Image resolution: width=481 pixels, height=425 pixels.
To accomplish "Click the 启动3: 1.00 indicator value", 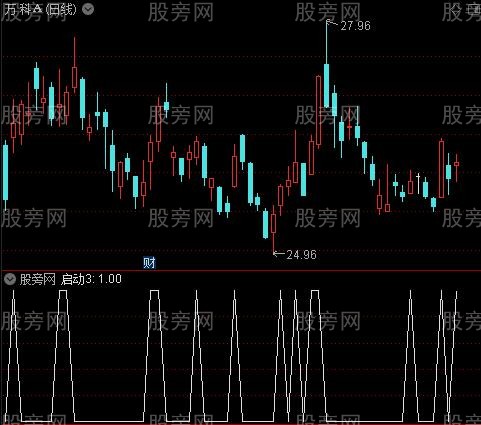I will (x=91, y=279).
